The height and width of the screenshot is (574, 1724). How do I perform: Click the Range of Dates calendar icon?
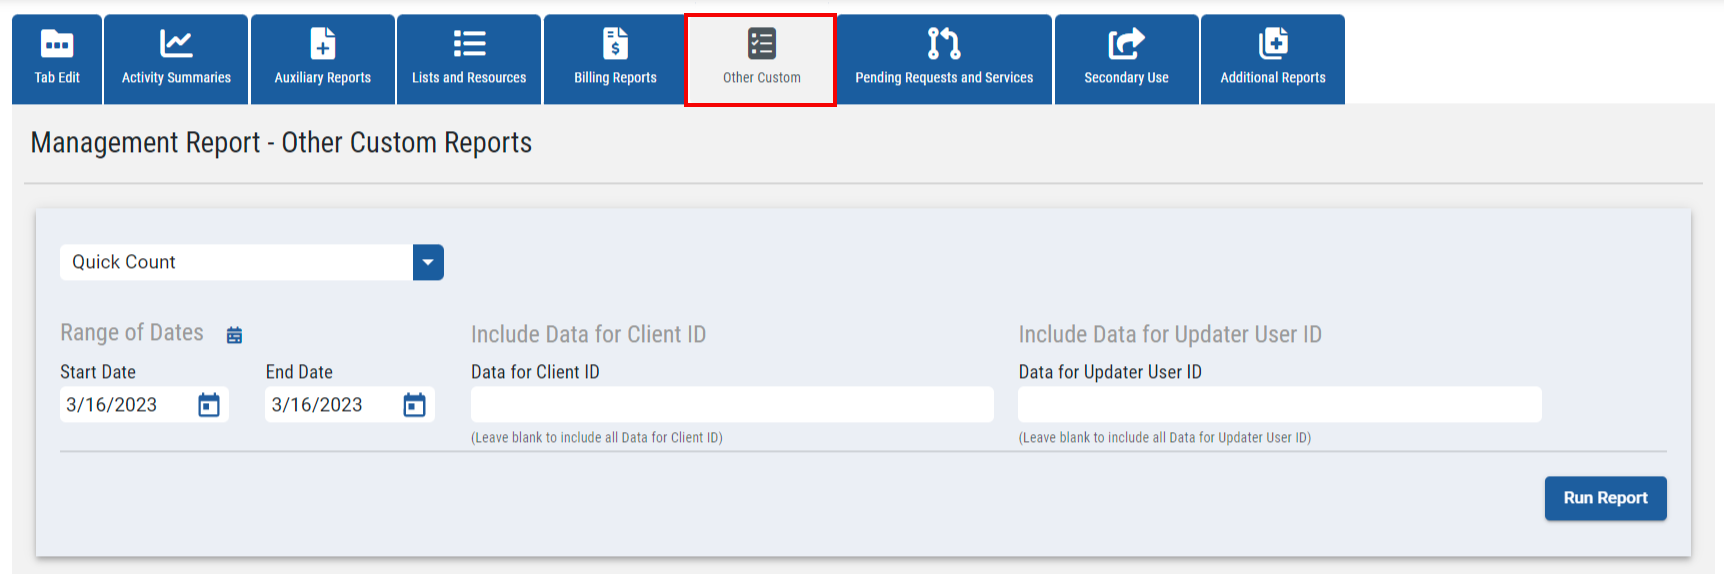[x=234, y=335]
